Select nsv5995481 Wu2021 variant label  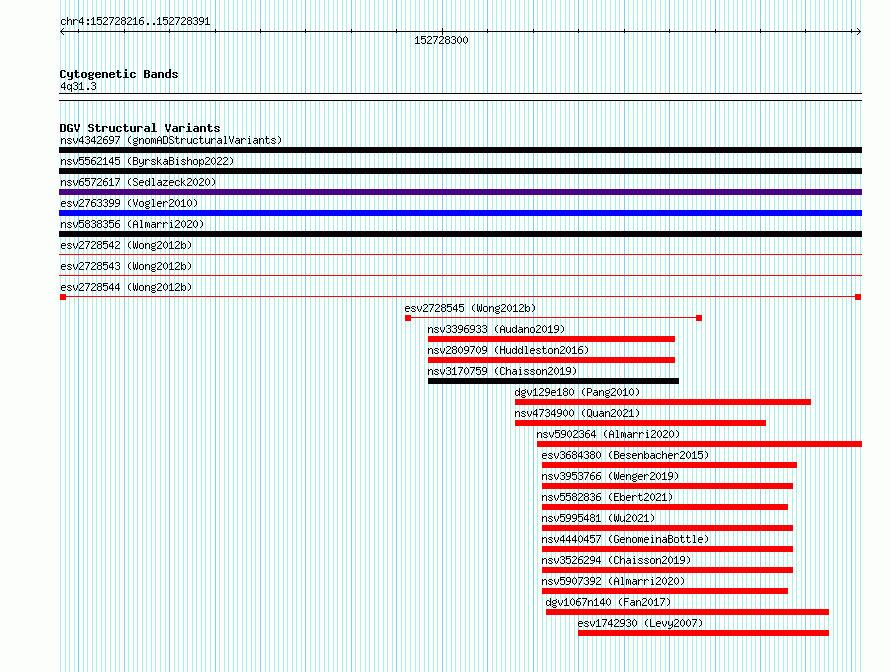598,518
